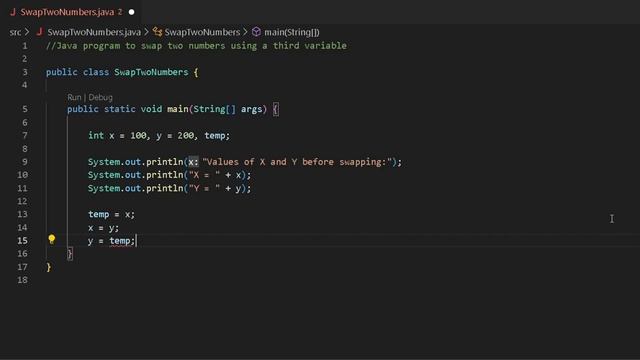Expand the chevron after src breadcrumb

tap(27, 32)
